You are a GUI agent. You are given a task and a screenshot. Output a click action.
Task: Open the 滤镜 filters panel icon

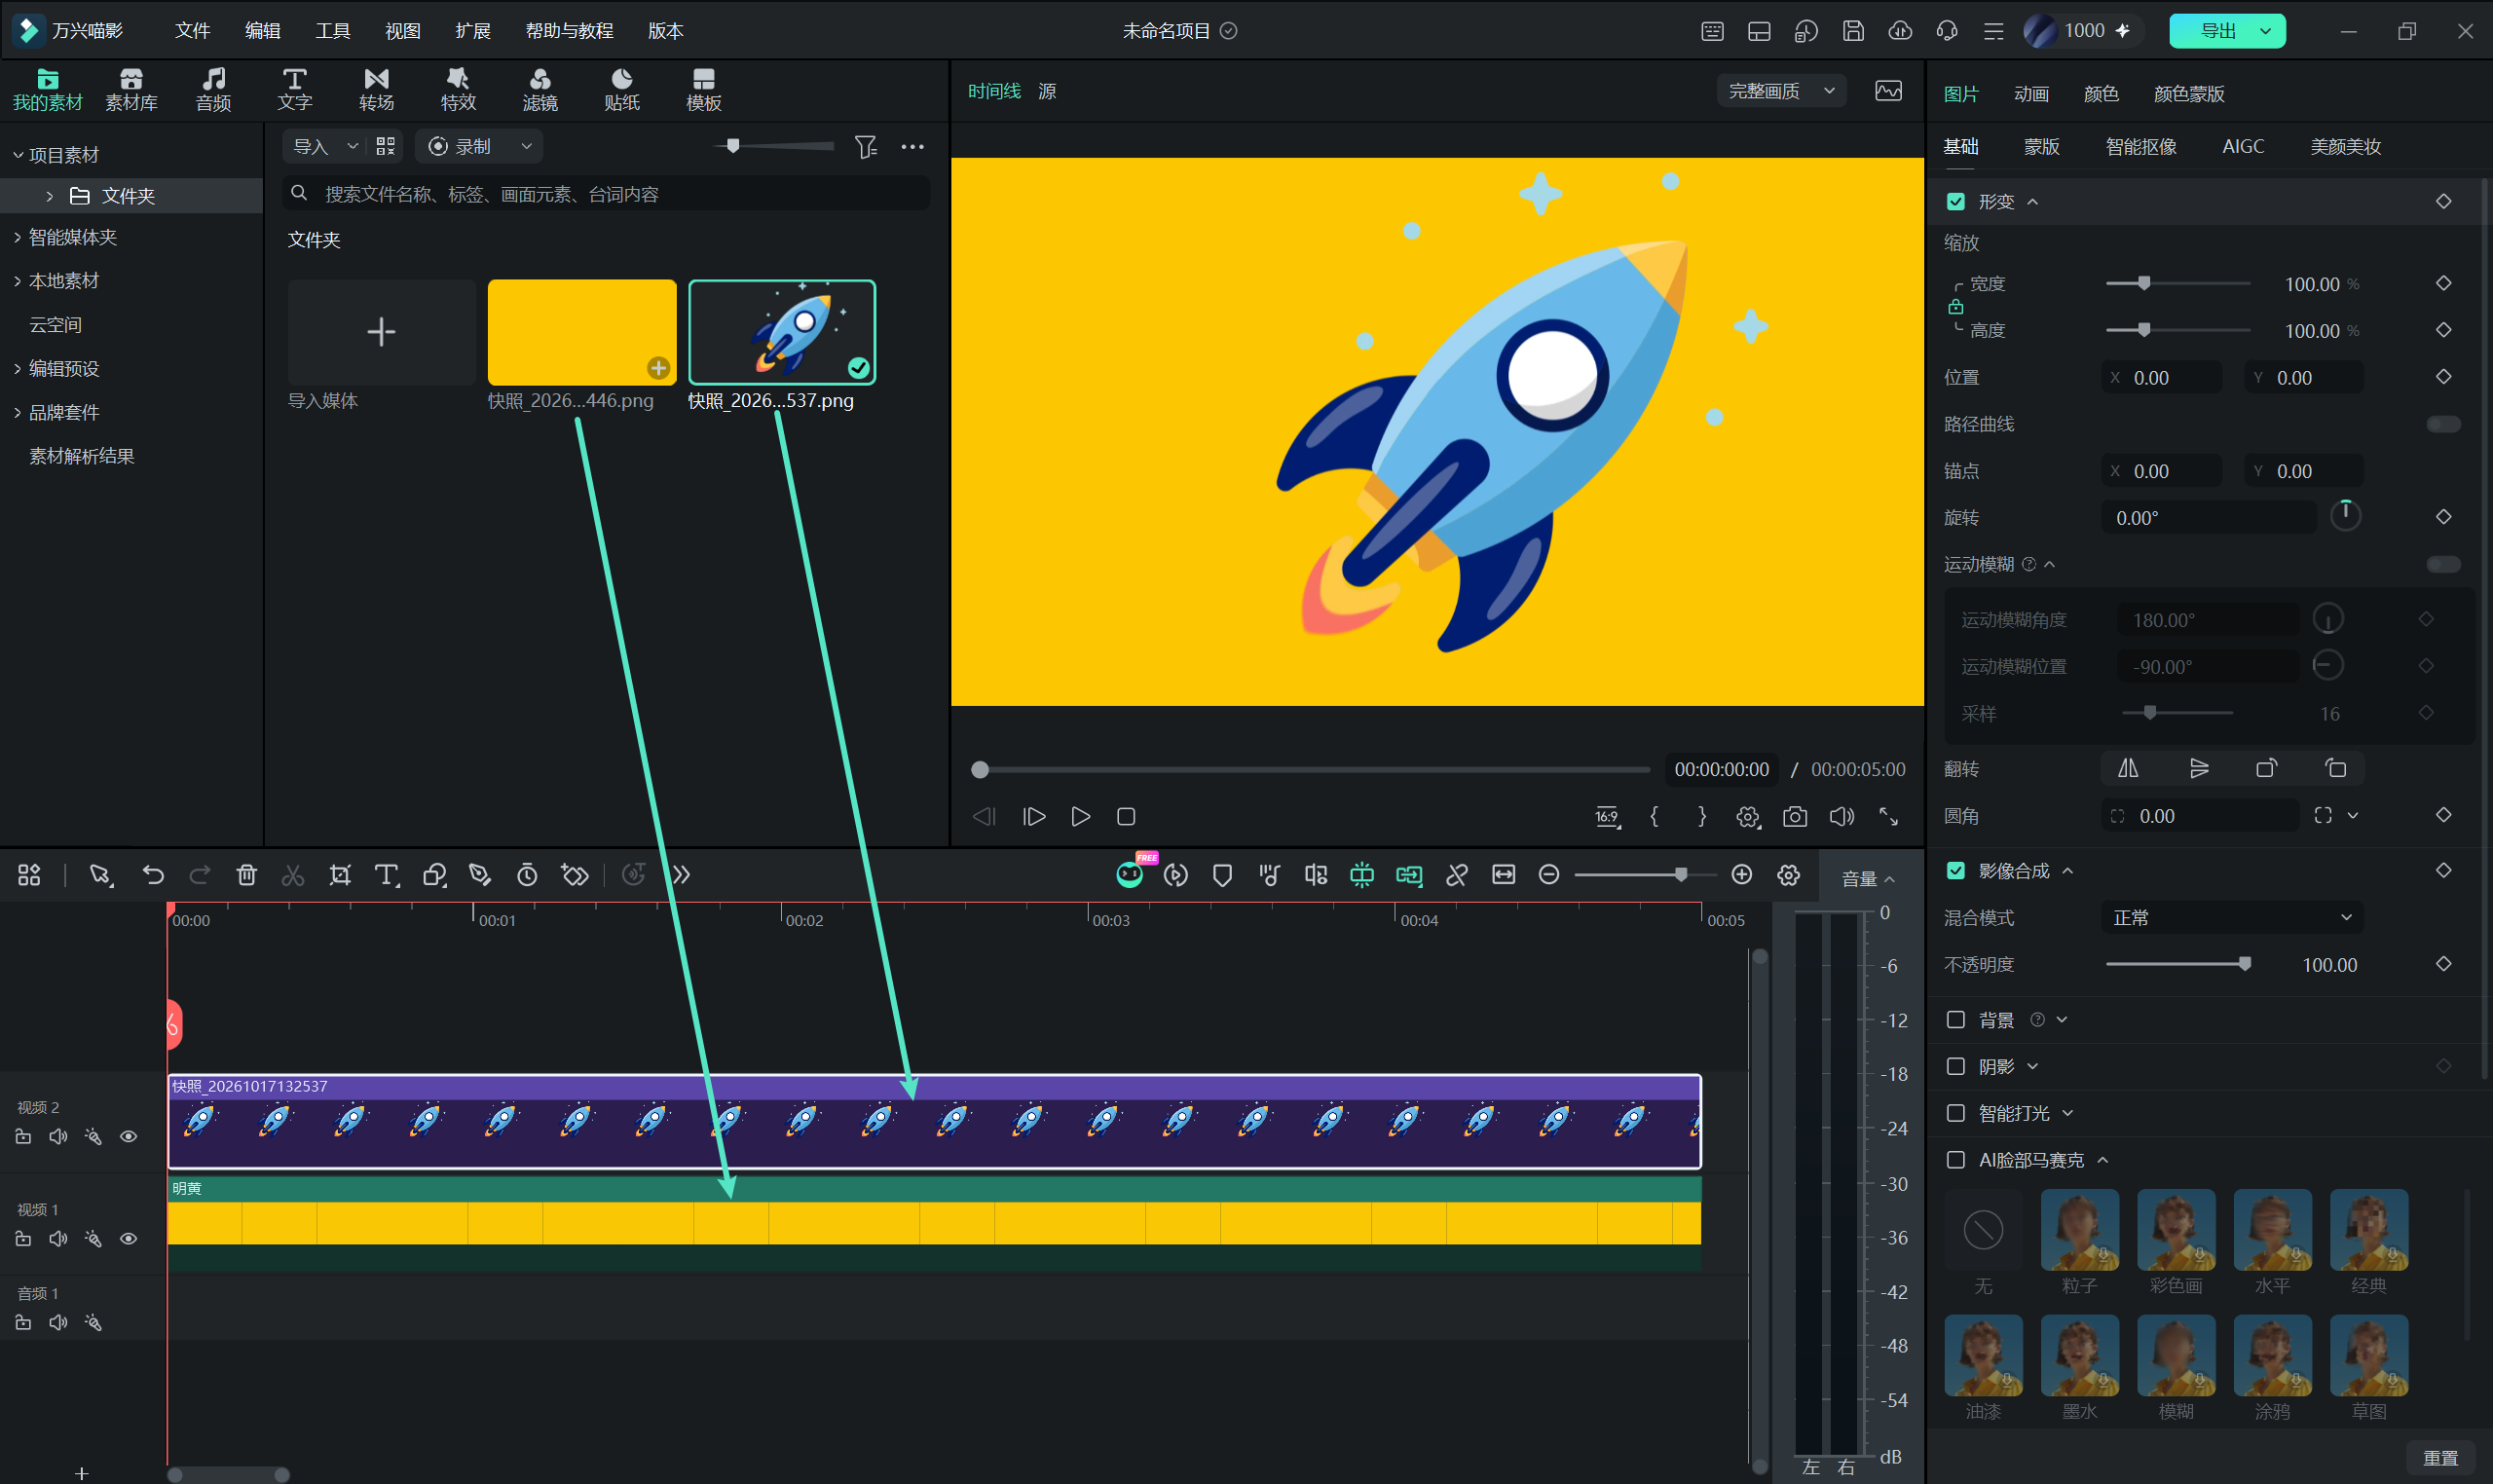tap(540, 89)
